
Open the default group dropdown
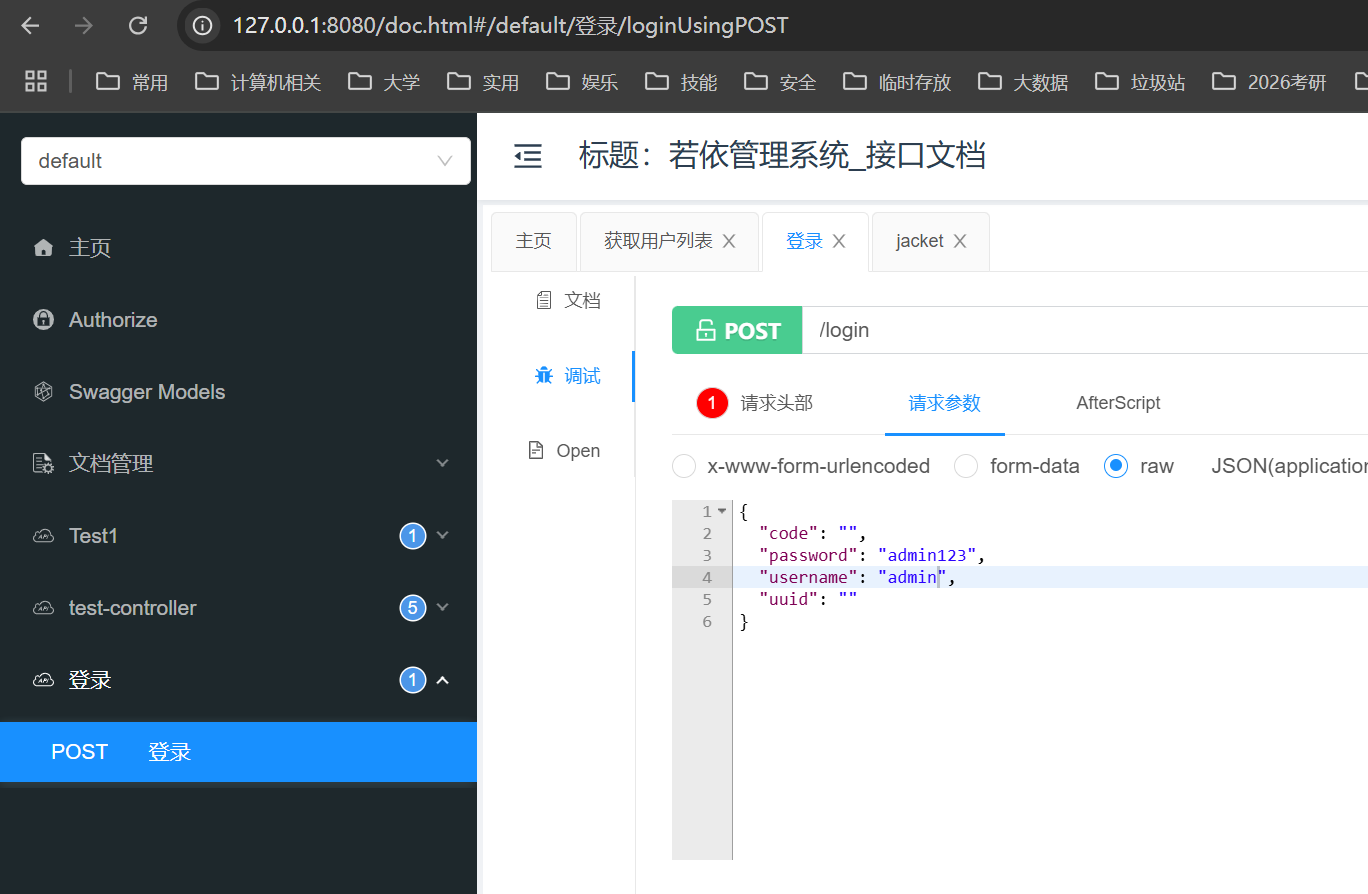click(245, 161)
